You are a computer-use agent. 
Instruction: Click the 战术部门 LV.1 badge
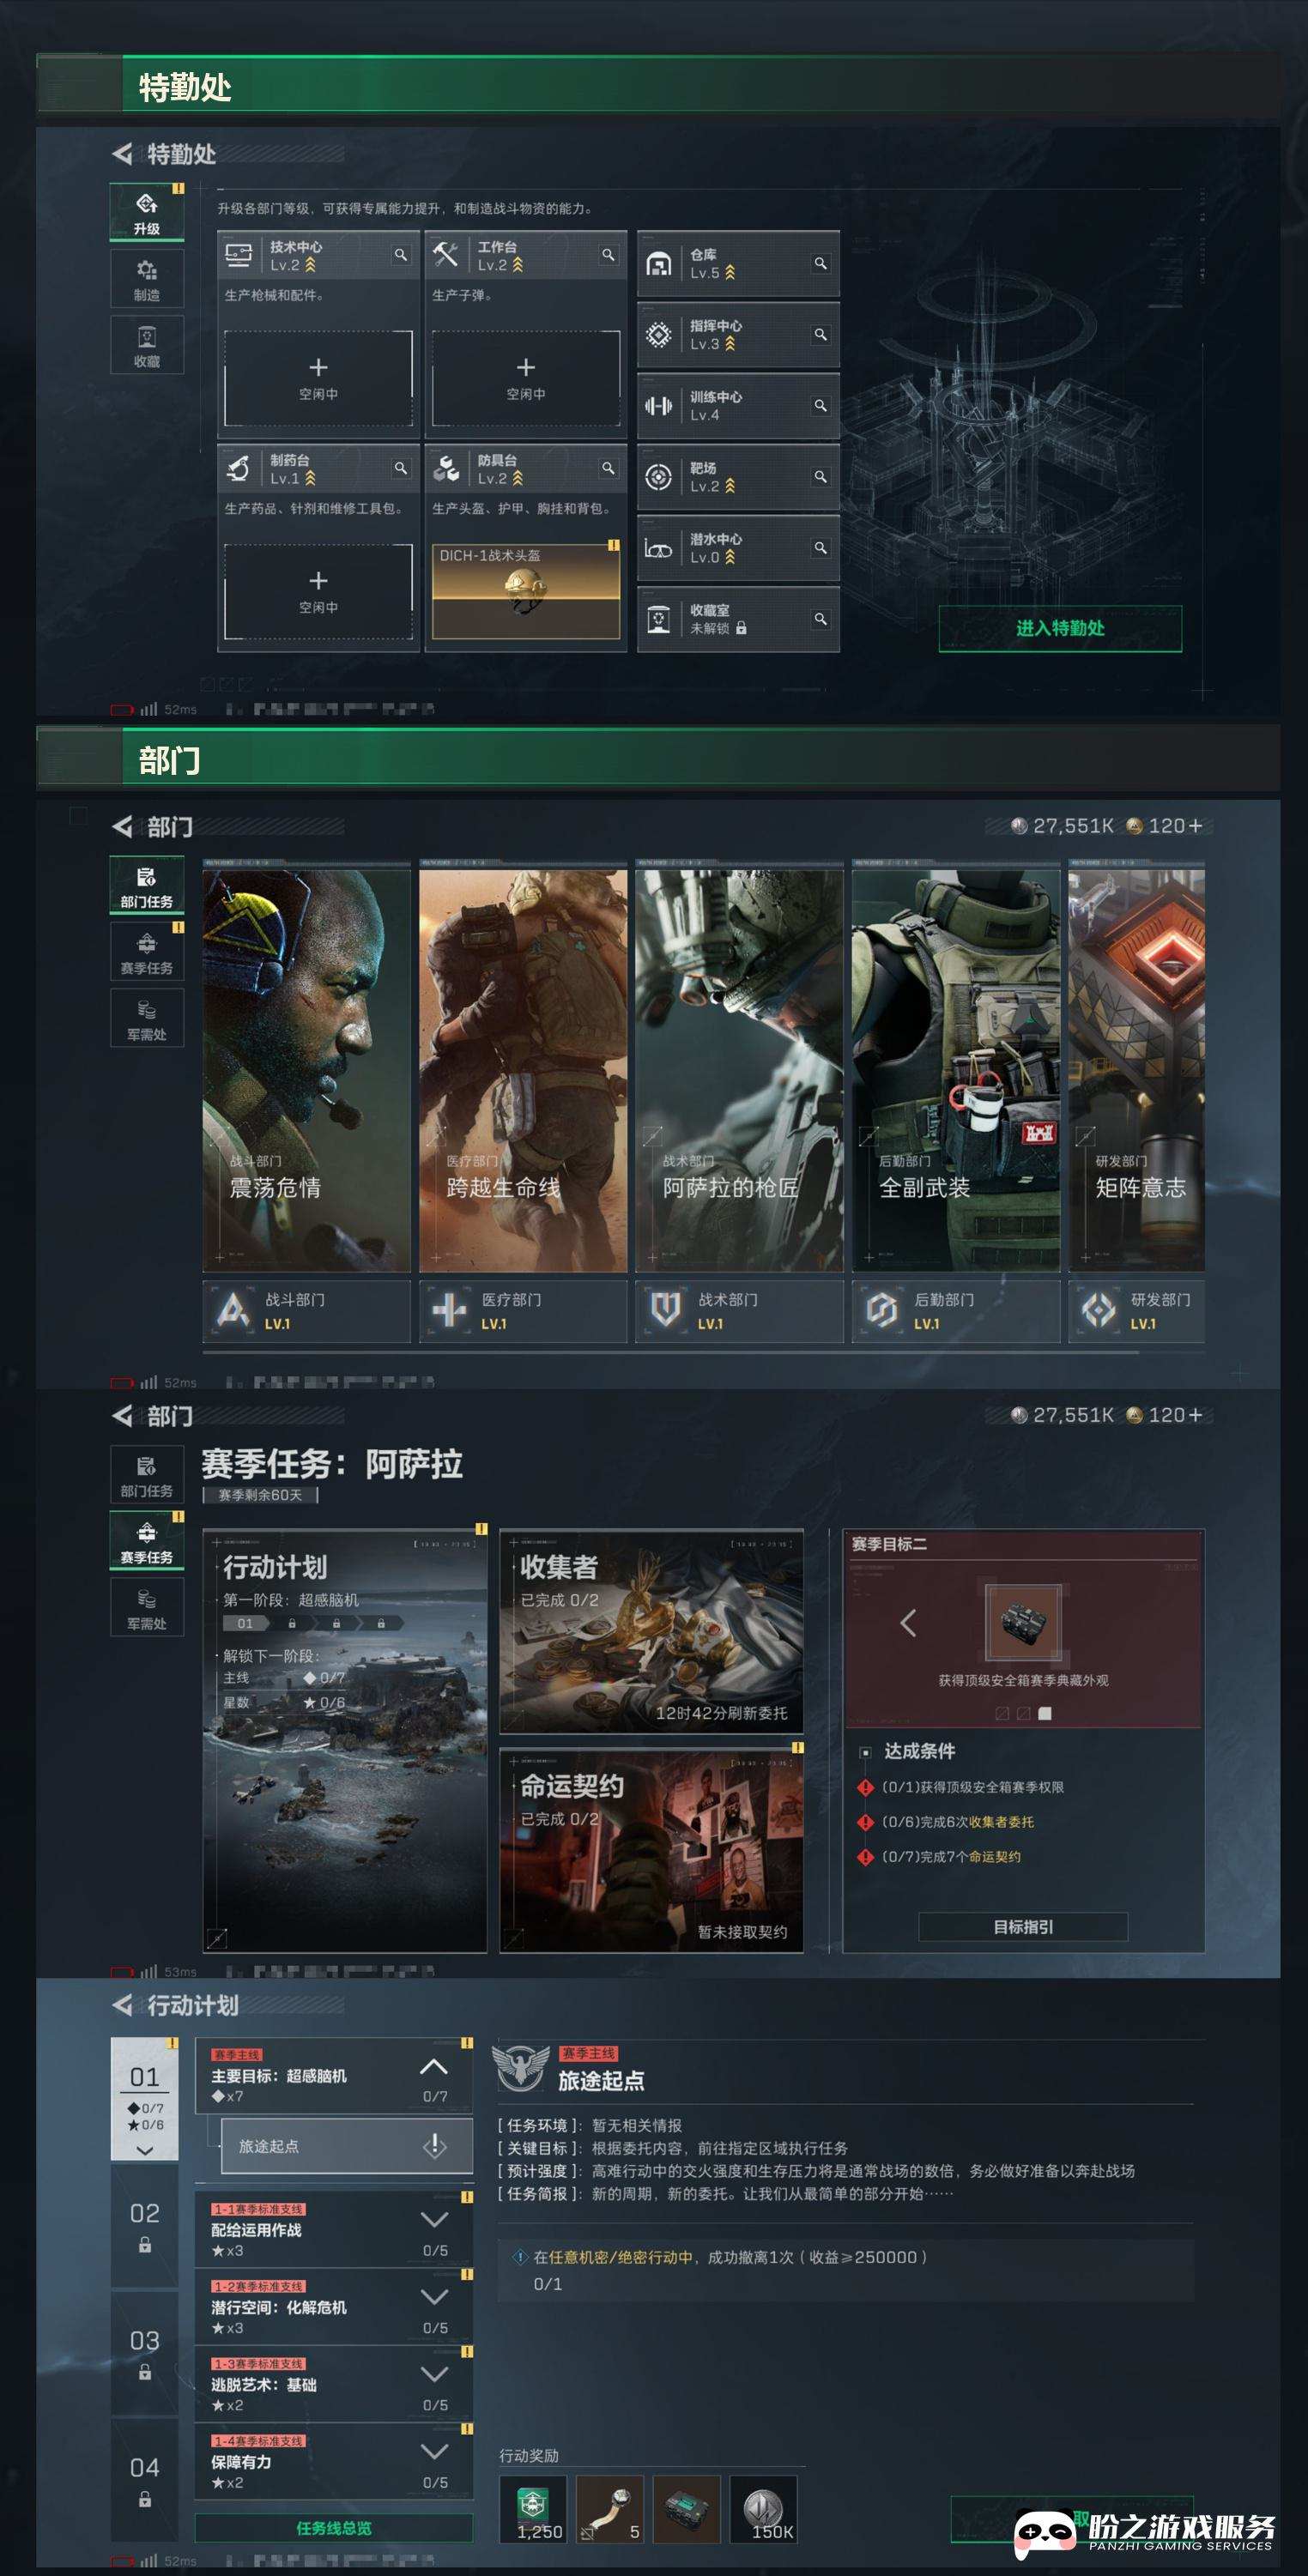[739, 1311]
